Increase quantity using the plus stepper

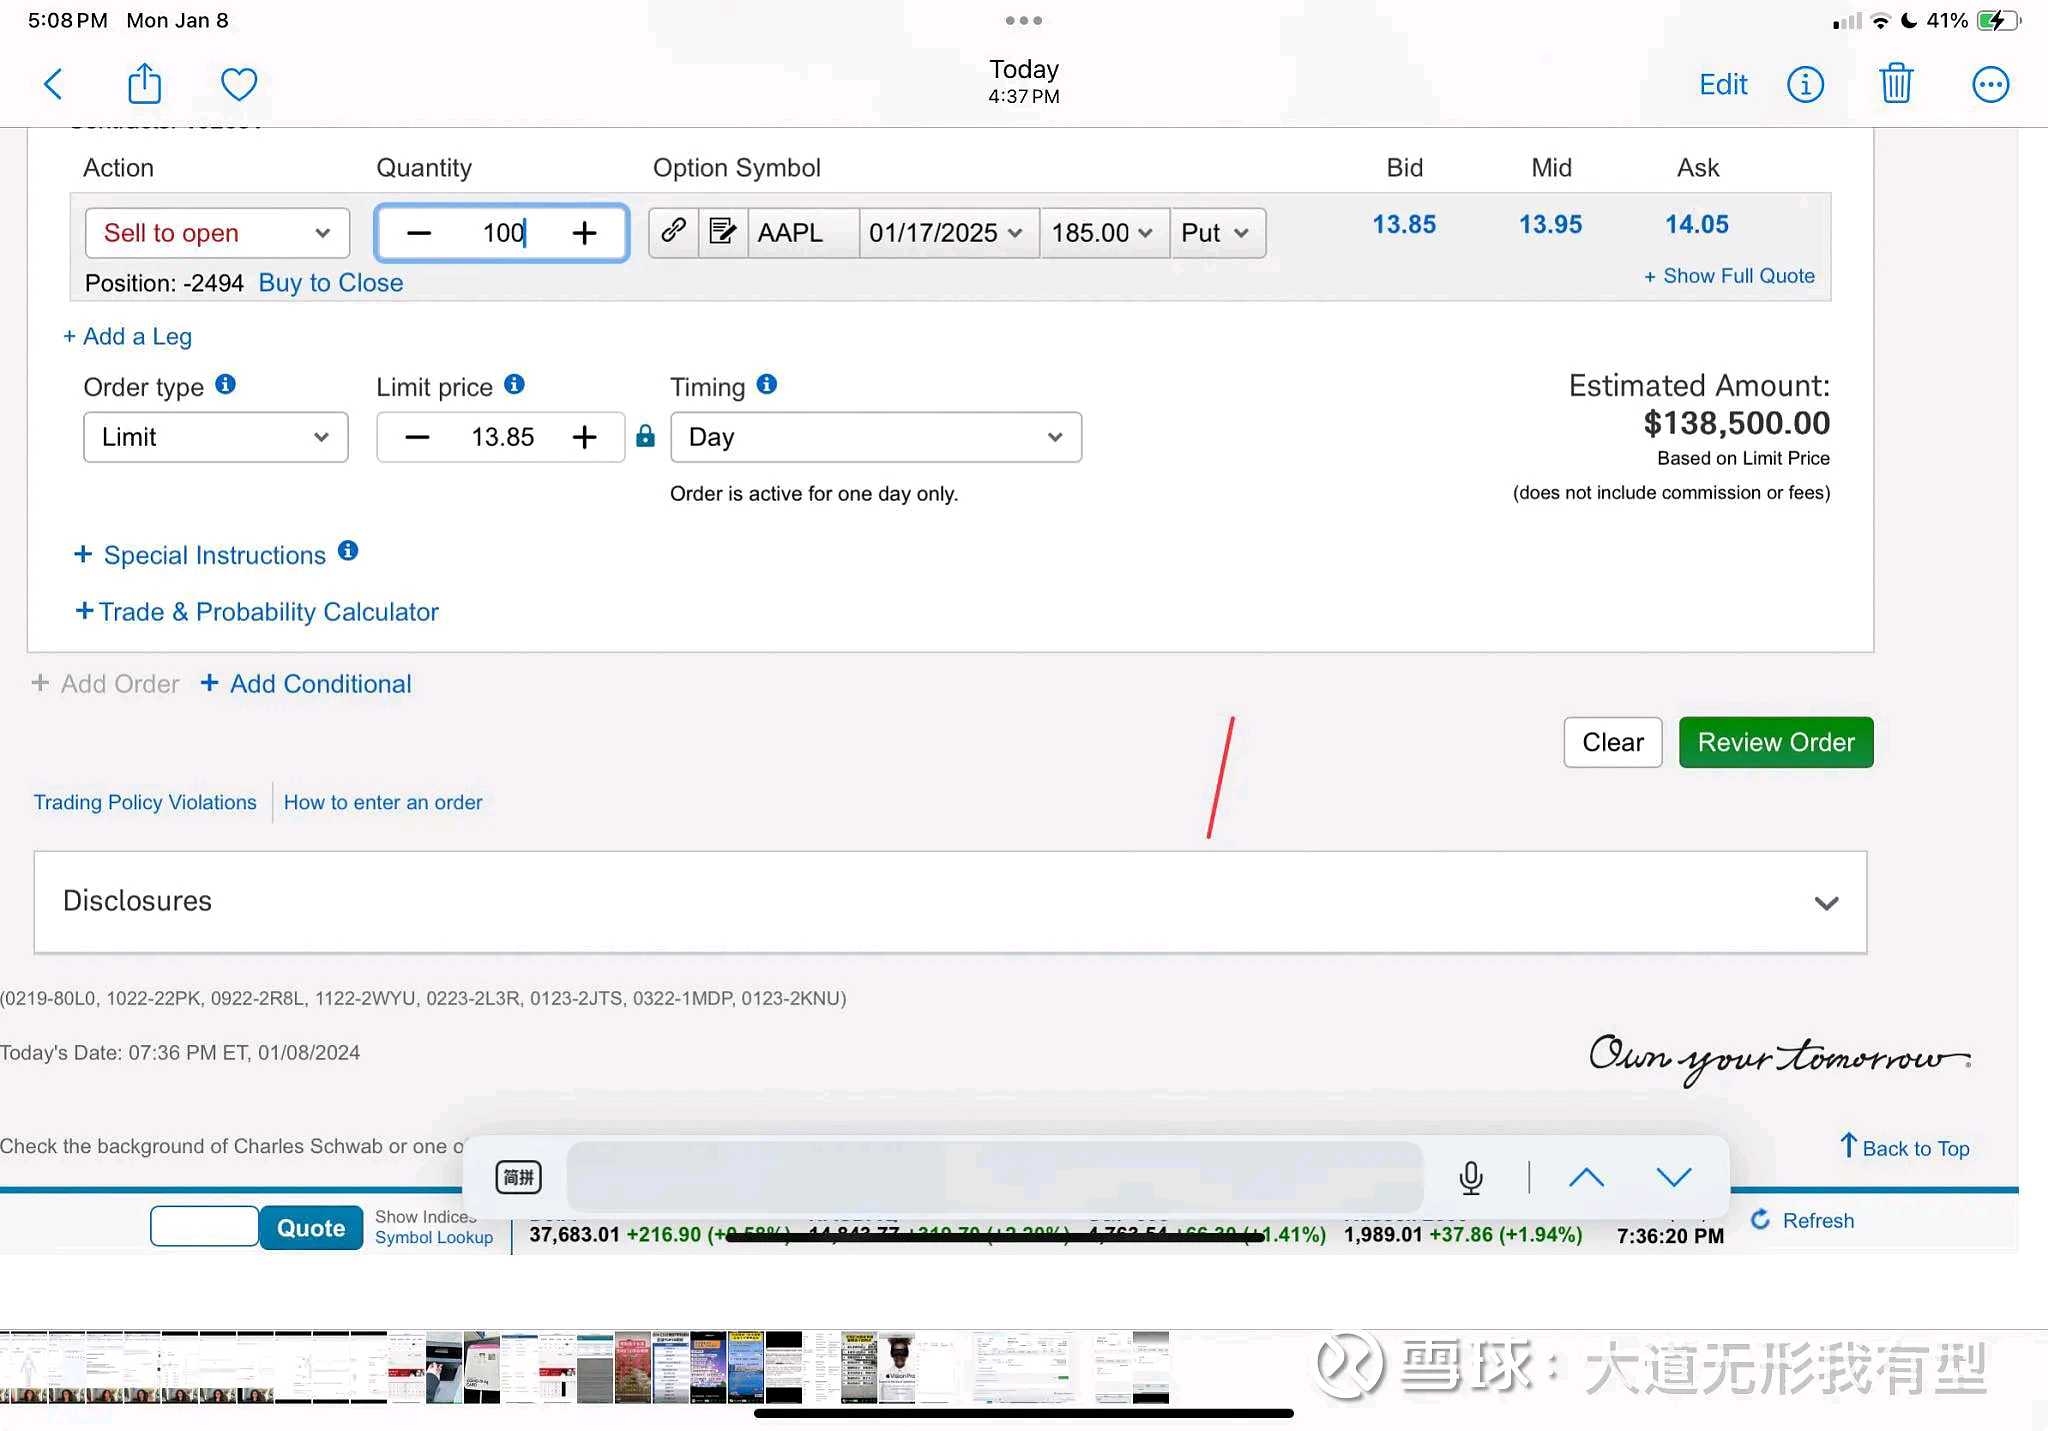pyautogui.click(x=584, y=232)
